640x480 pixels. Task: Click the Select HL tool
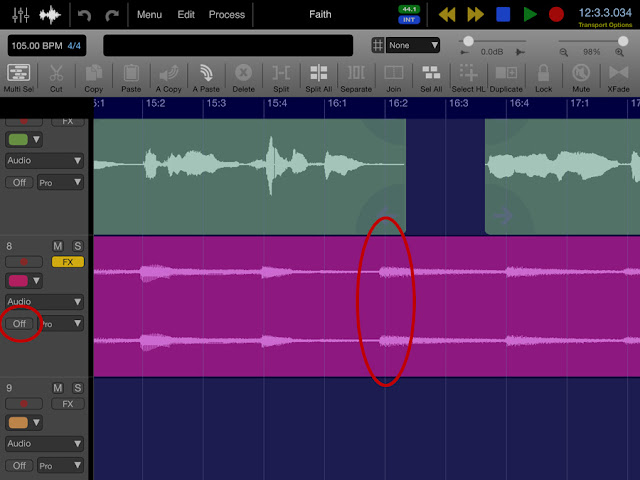468,78
